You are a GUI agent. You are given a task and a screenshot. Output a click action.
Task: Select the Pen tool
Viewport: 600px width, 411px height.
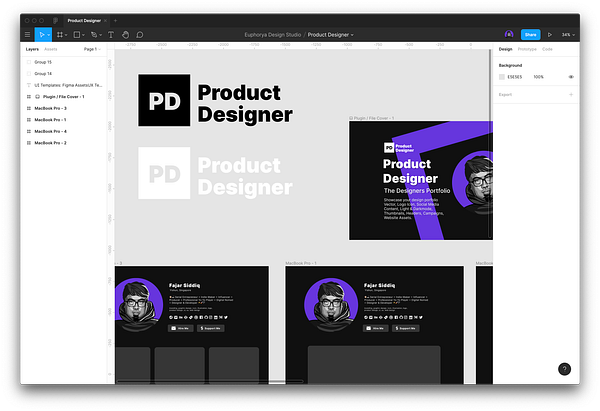point(94,35)
